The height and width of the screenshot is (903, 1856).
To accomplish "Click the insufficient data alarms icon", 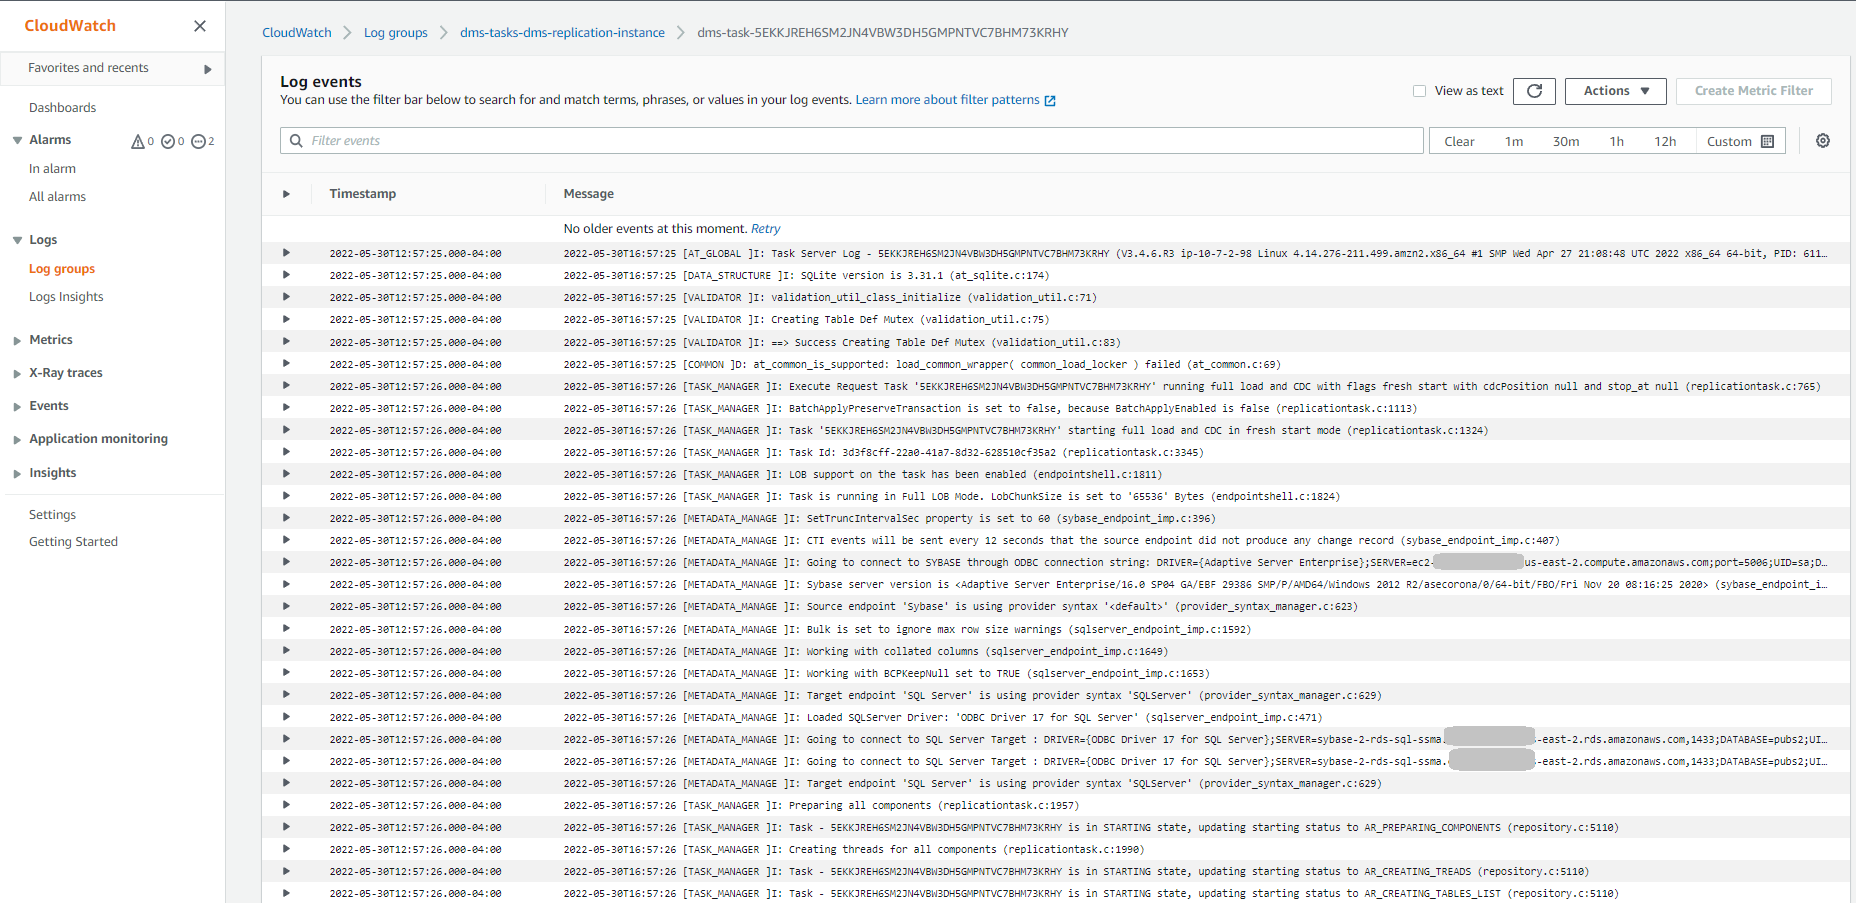I will point(198,142).
